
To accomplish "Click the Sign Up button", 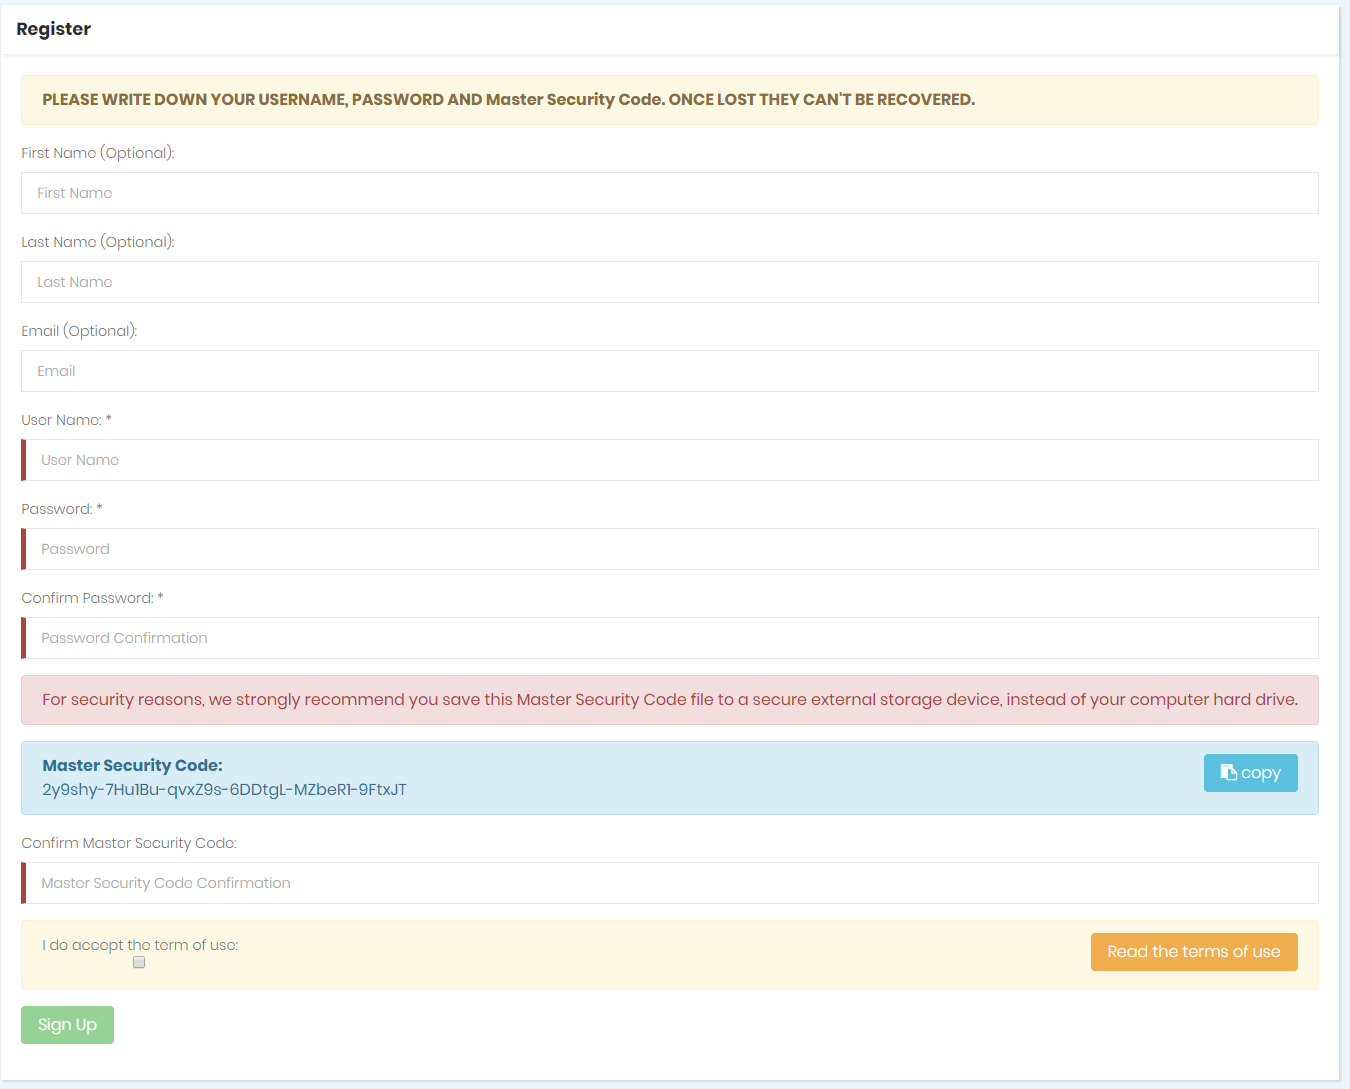I will pos(67,1025).
